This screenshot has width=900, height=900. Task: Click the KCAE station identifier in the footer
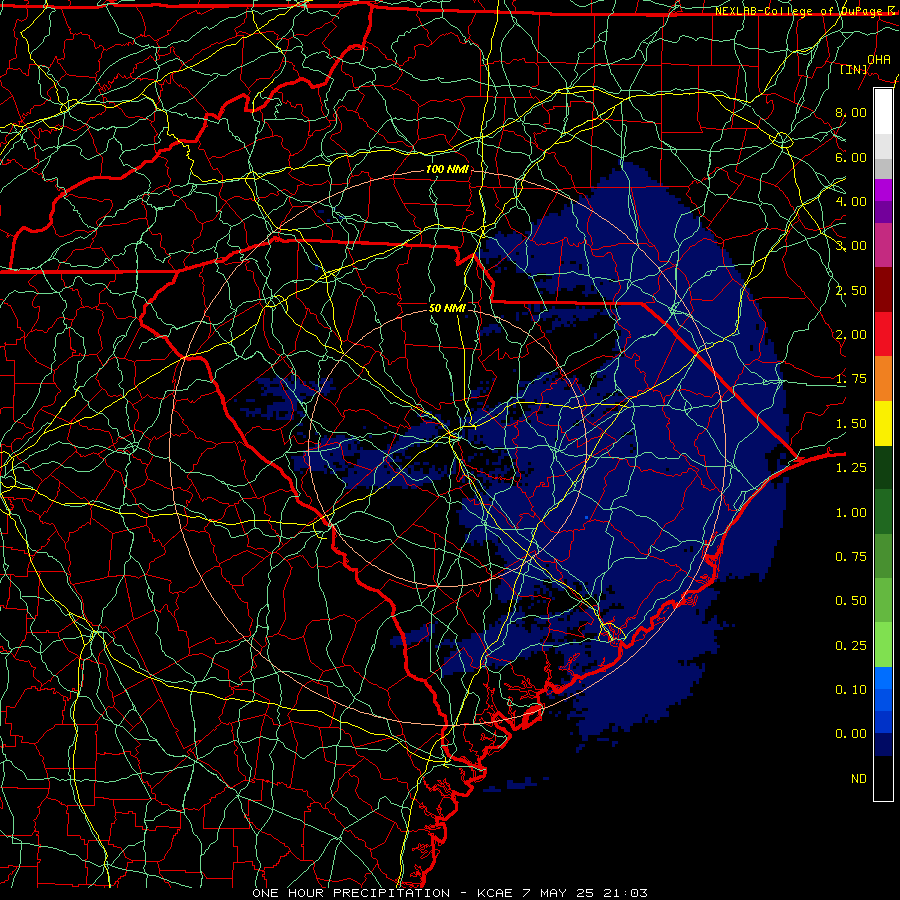pos(495,893)
